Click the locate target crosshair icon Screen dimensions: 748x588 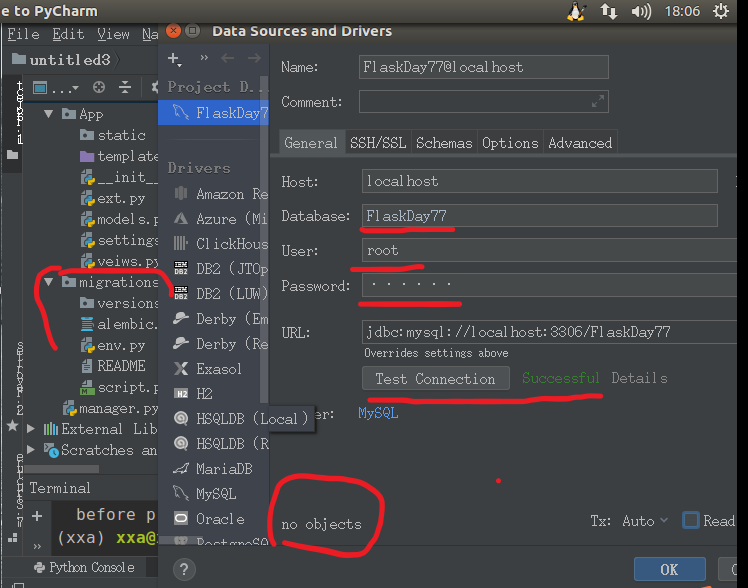(x=99, y=87)
